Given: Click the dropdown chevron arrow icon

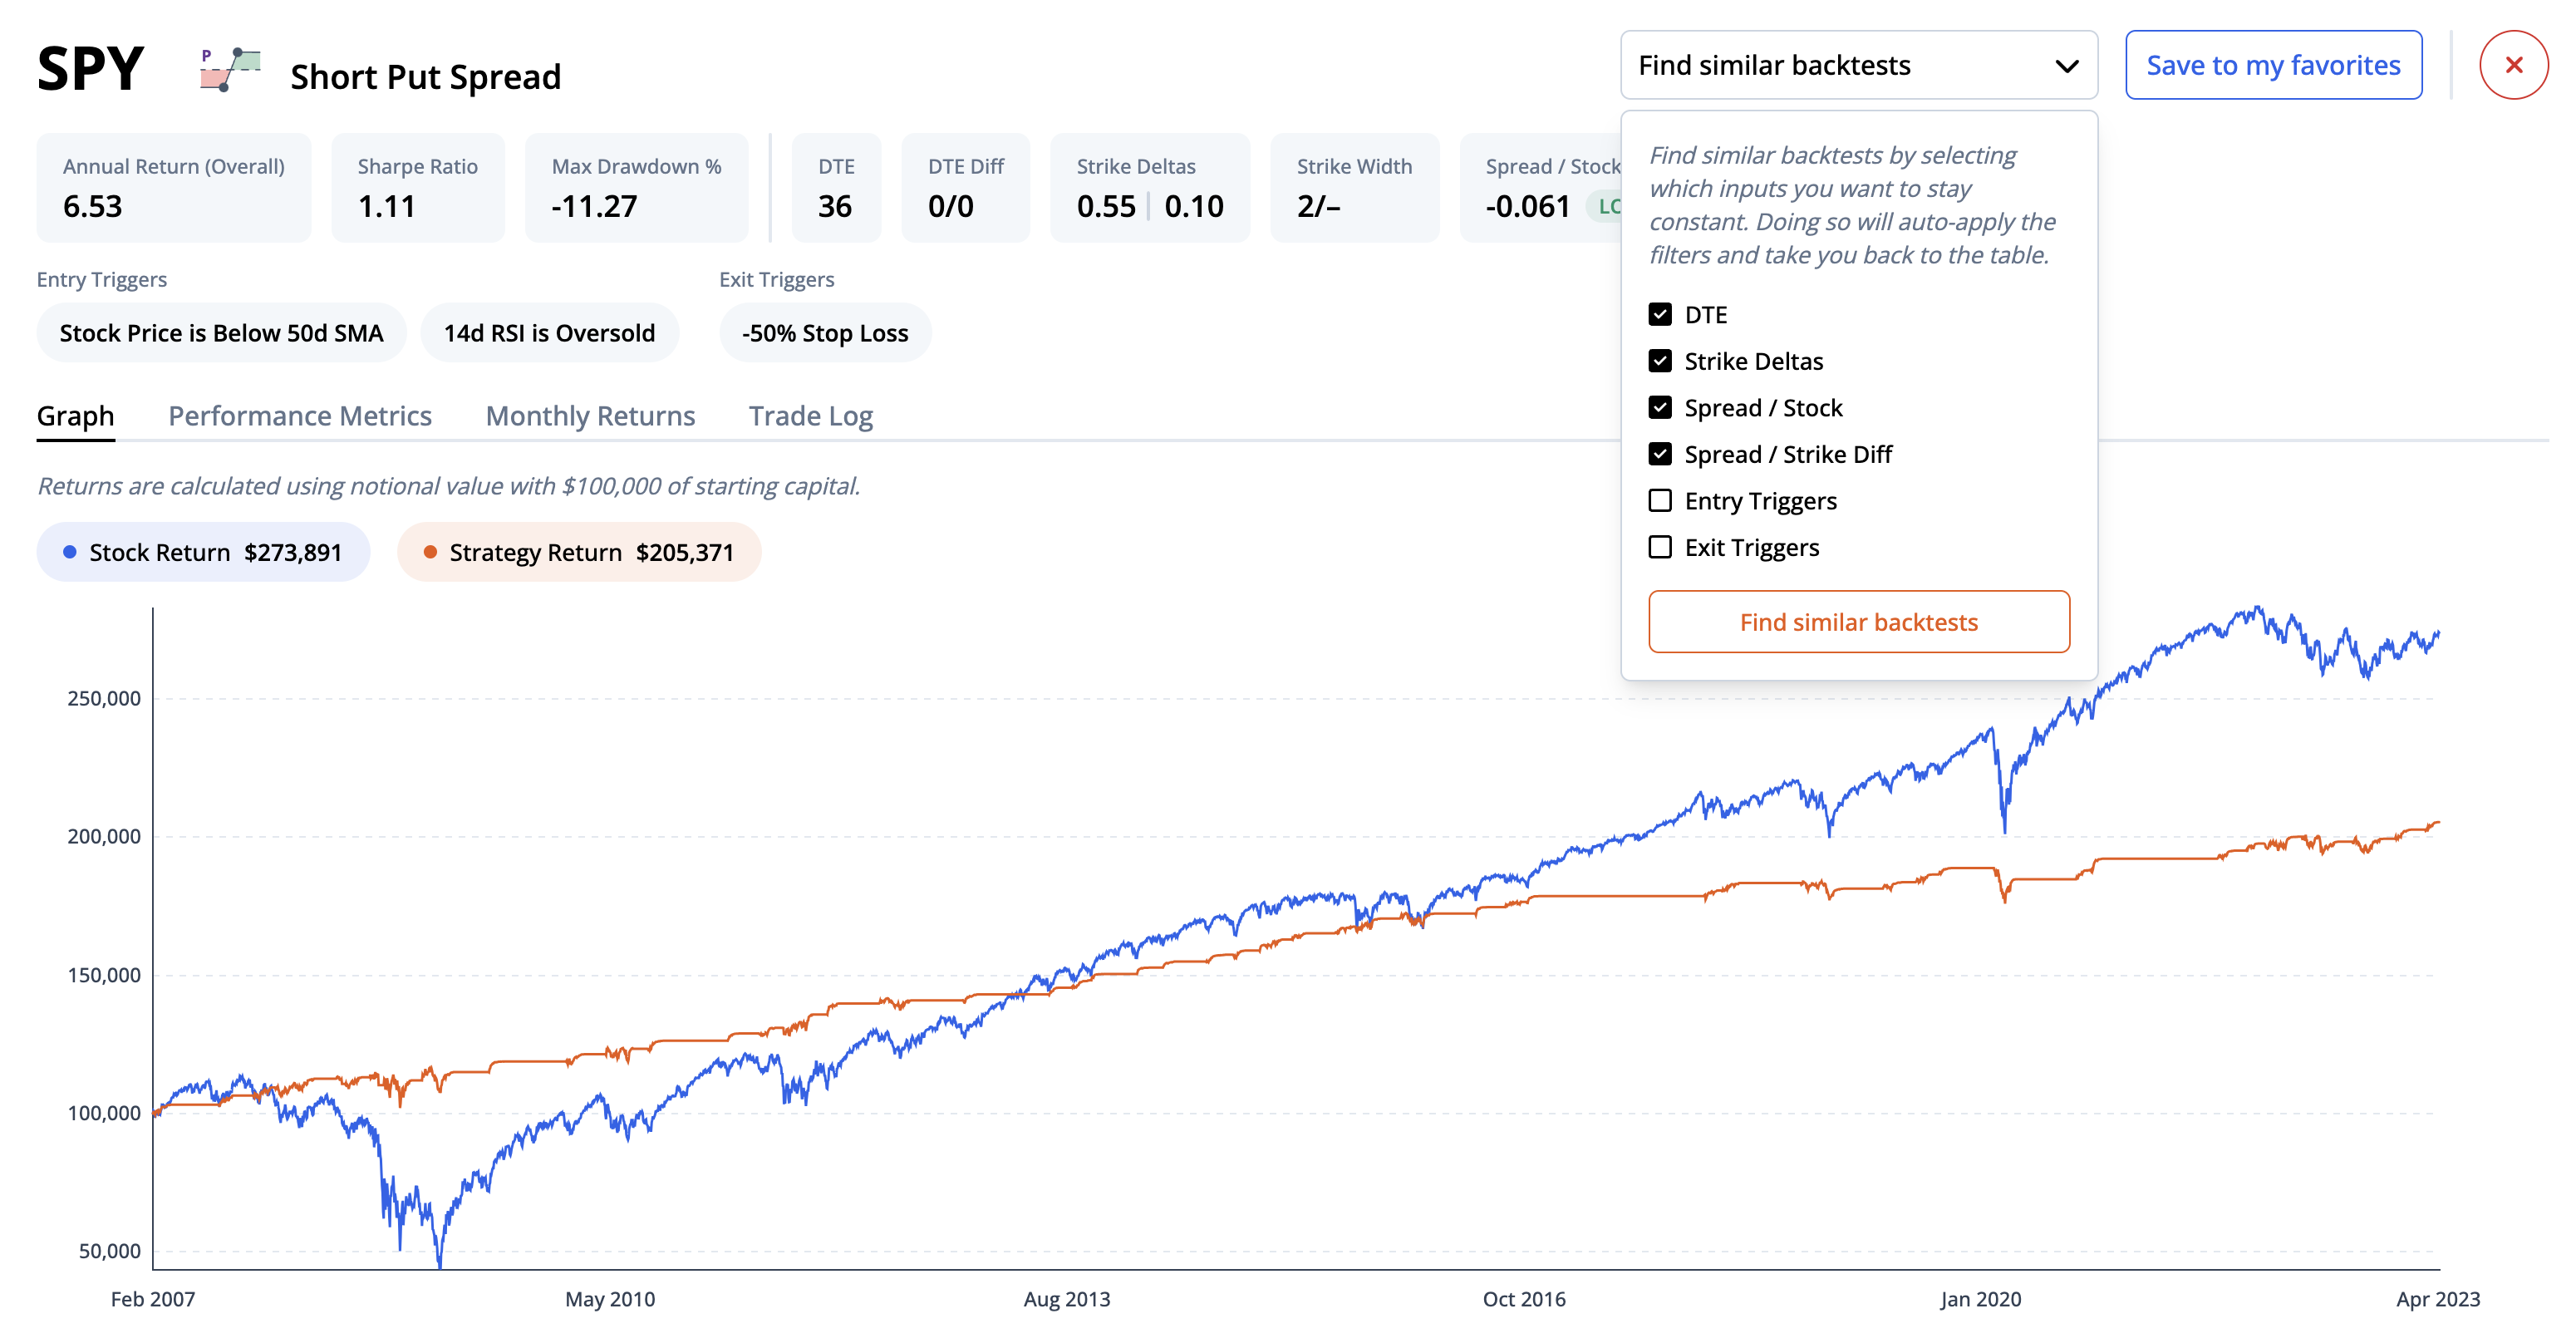Looking at the screenshot, I should (2066, 66).
